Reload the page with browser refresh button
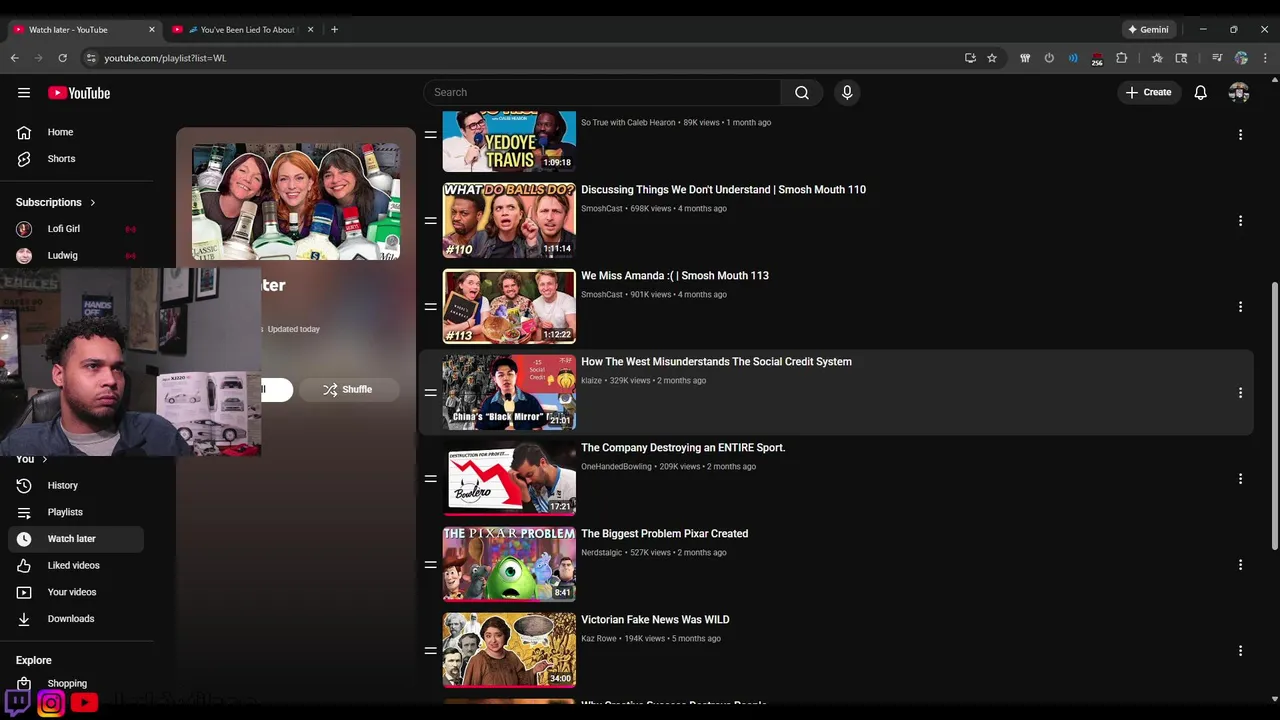 [62, 58]
